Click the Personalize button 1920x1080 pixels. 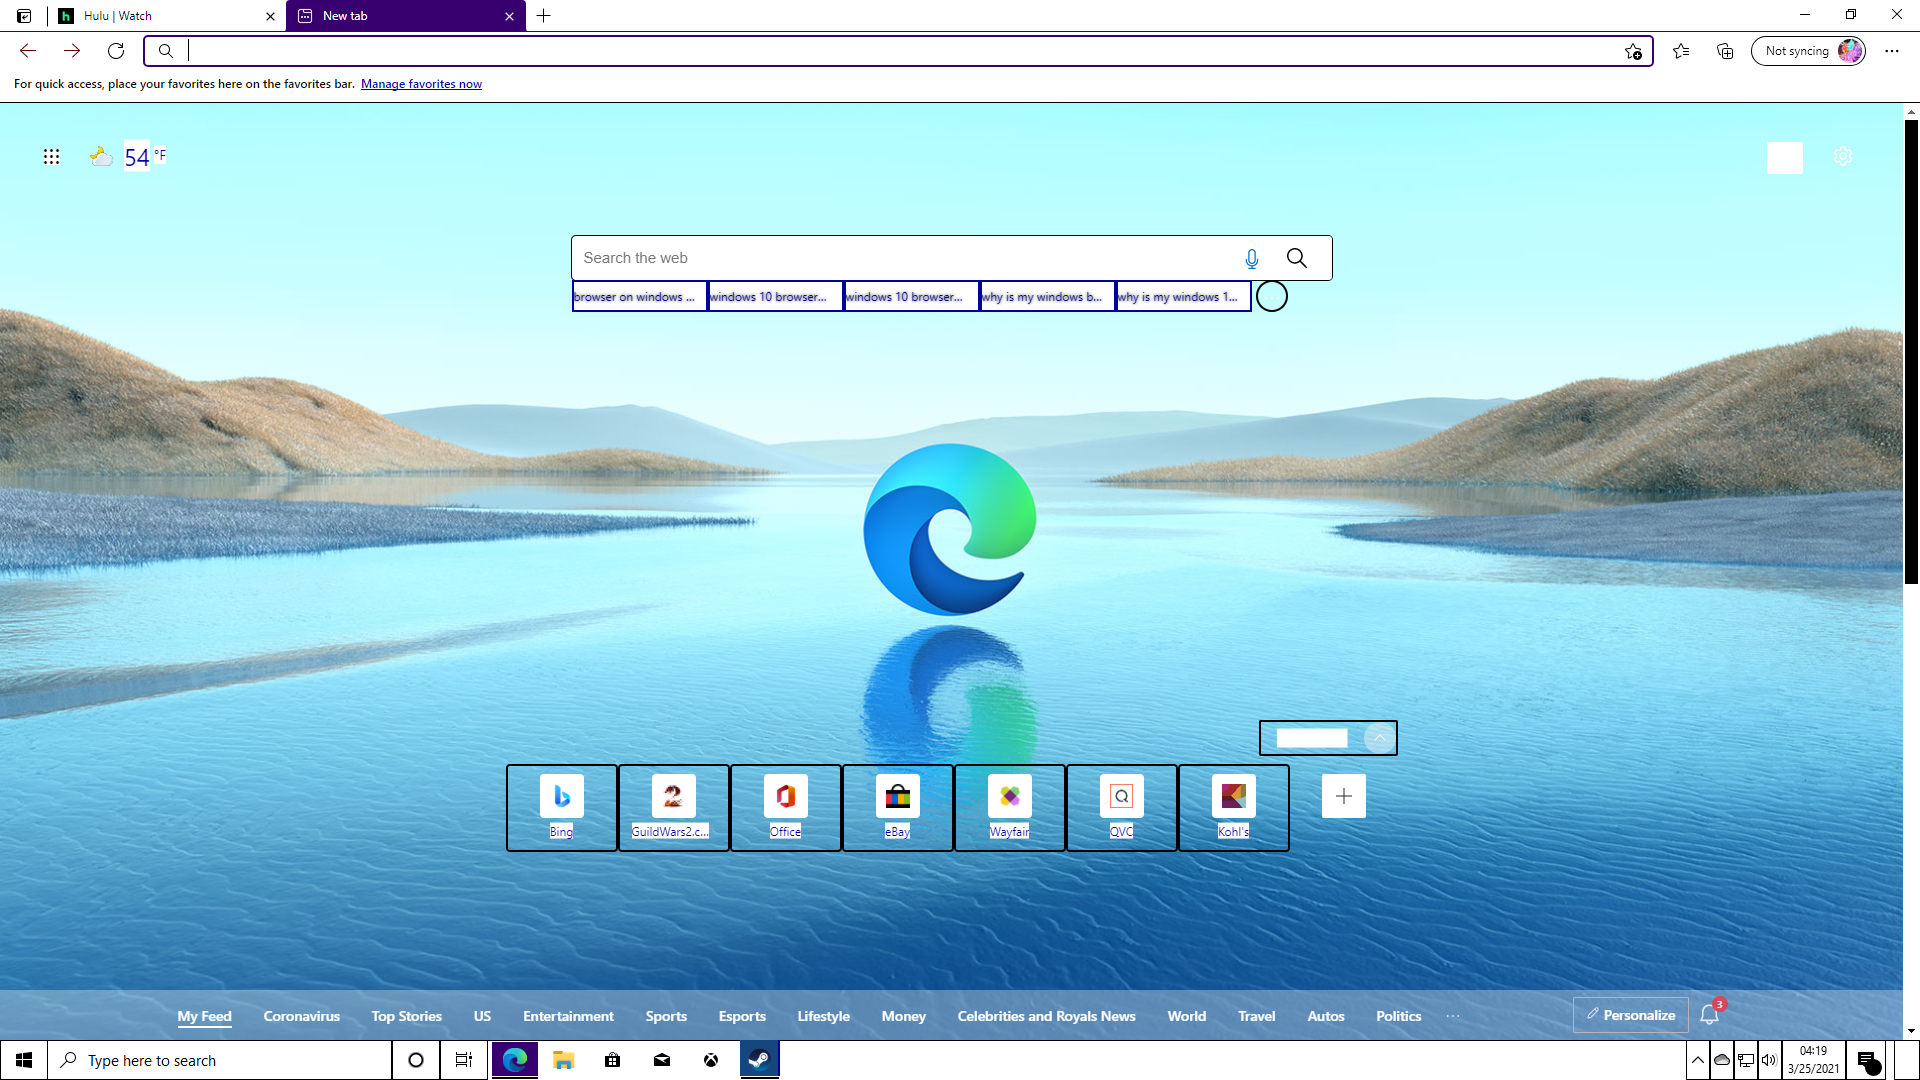(1631, 1015)
